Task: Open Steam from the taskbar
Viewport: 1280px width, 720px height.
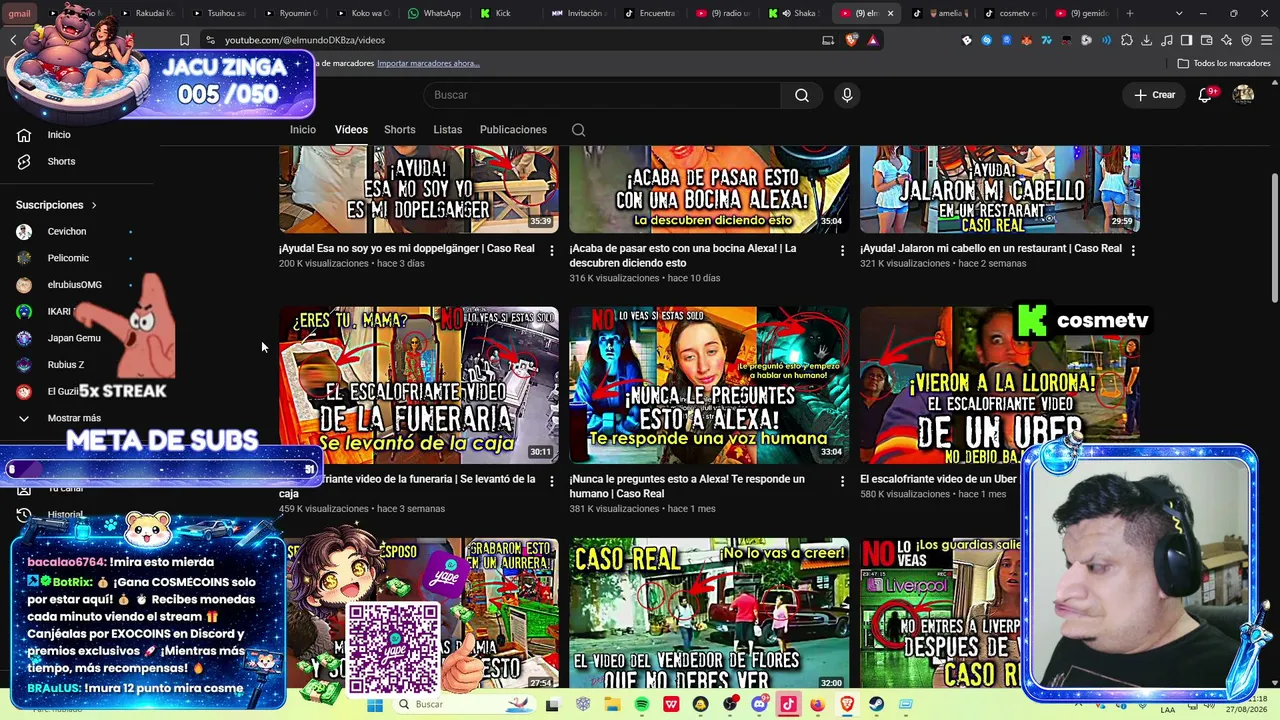Action: click(876, 705)
